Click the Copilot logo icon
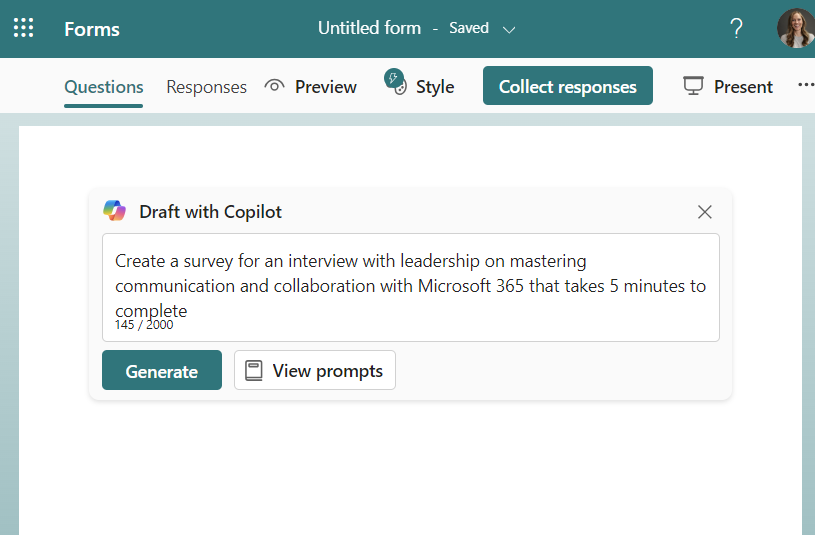815x535 pixels. (114, 211)
